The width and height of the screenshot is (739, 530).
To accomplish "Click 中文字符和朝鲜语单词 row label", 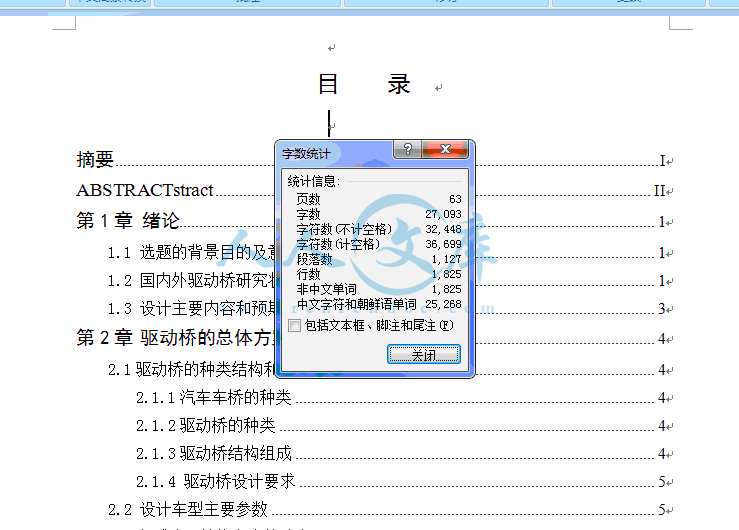I will (357, 304).
